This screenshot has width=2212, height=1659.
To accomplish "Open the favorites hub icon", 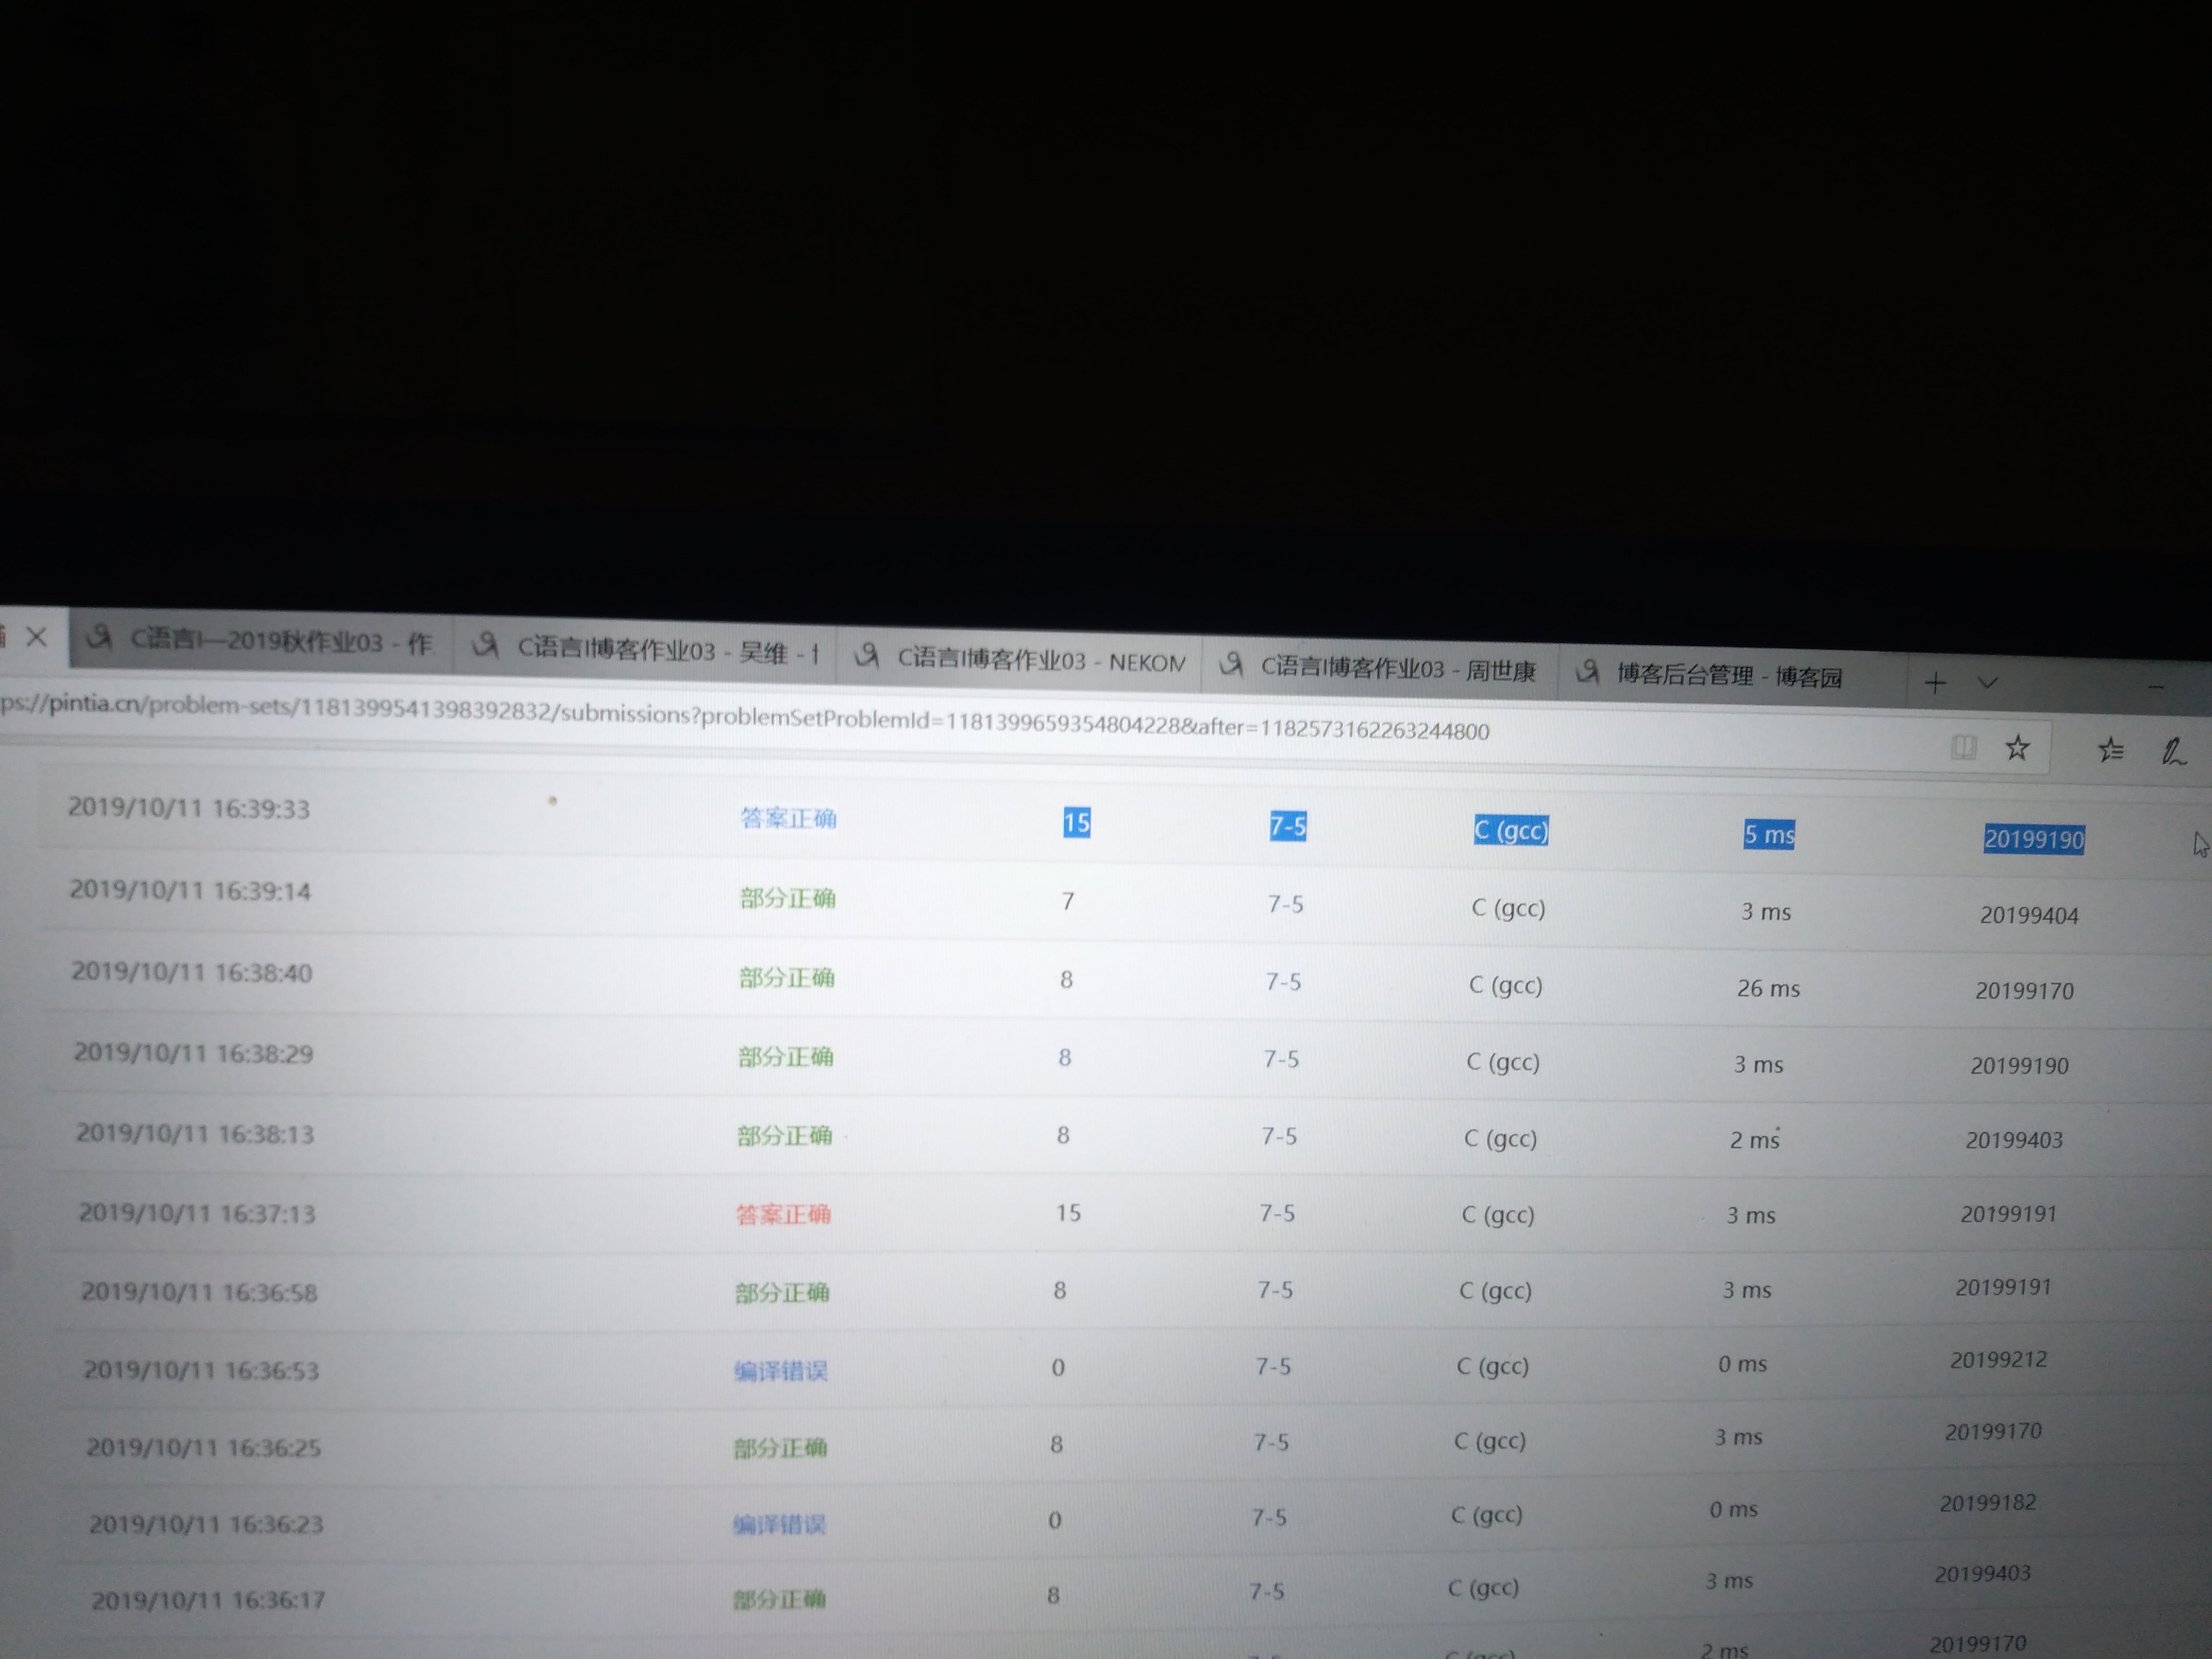I will point(2110,750).
